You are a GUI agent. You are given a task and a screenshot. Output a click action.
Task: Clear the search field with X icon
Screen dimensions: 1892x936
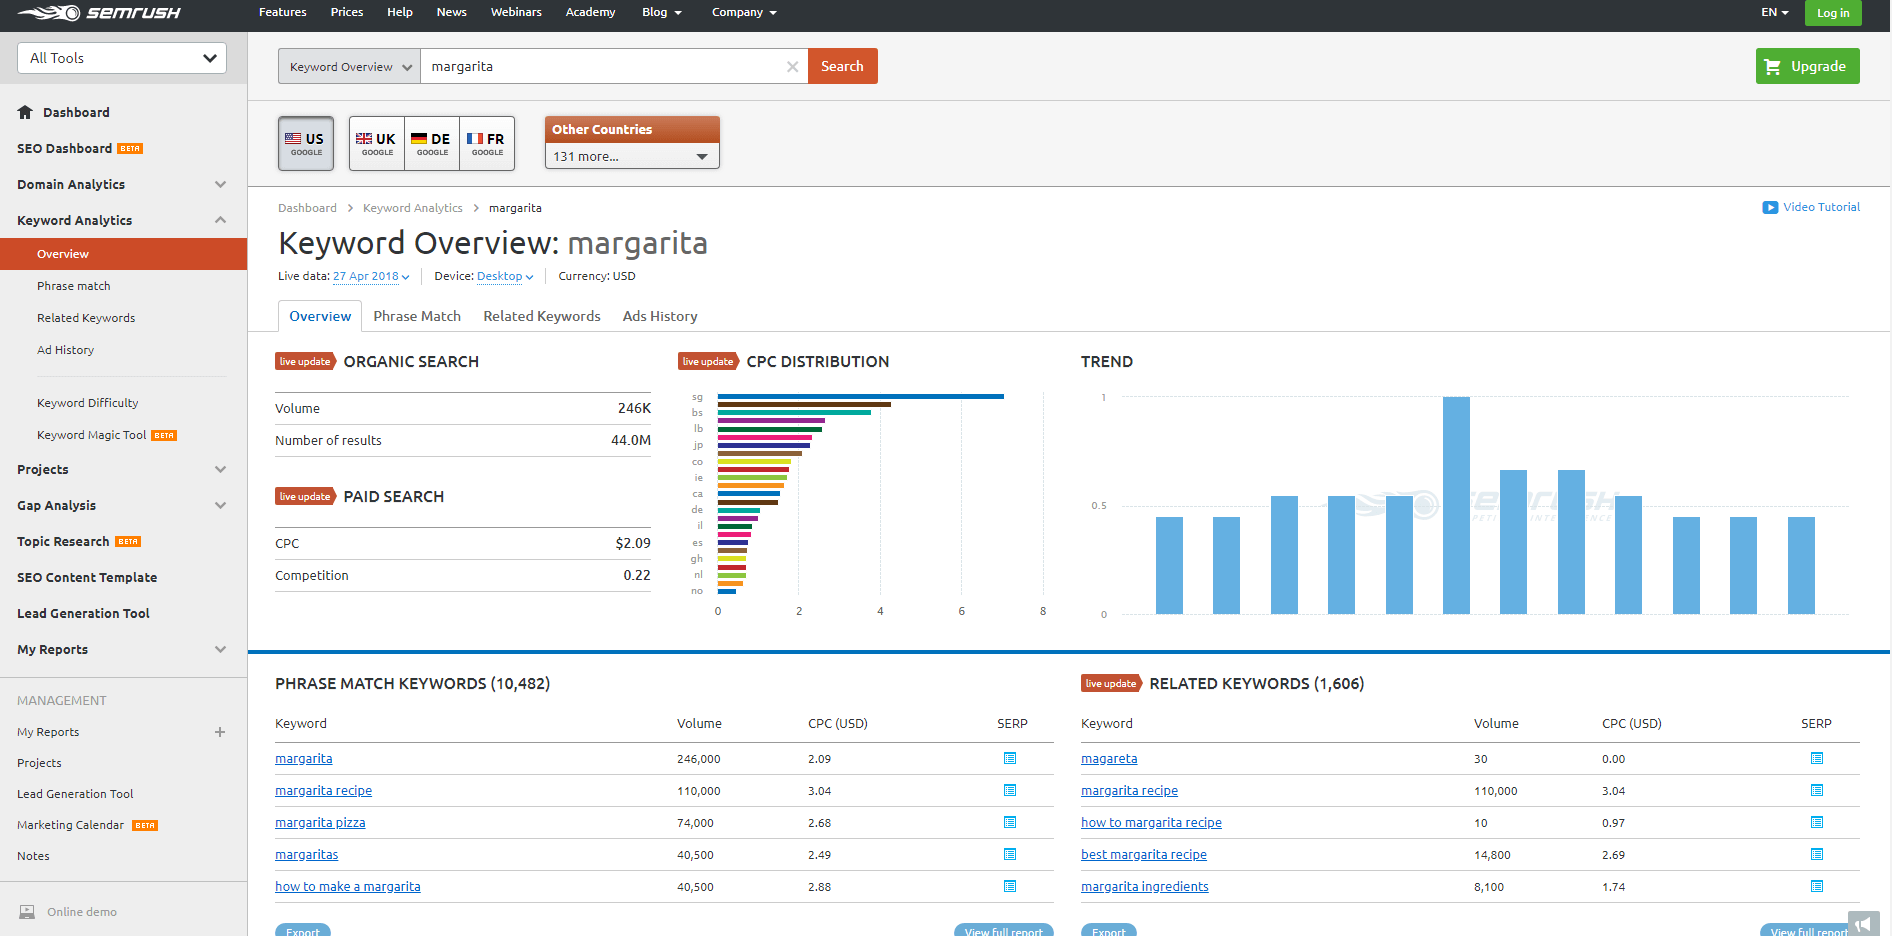tap(792, 67)
